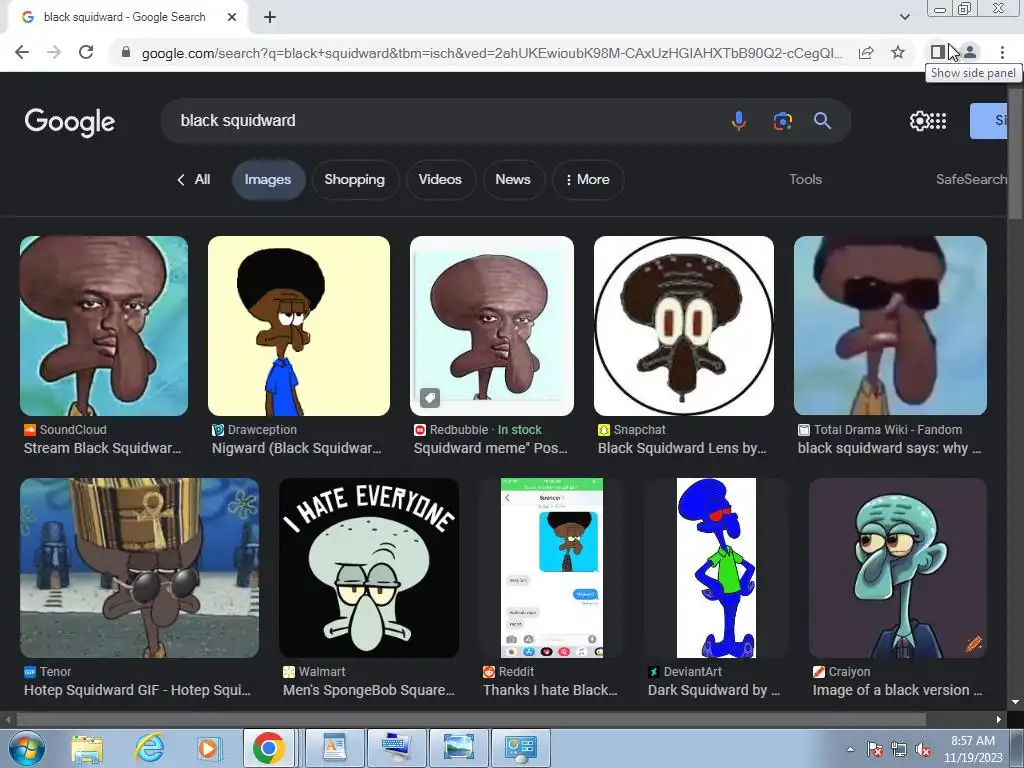Screen dimensions: 1024x768
Task: Go back to All results
Action: click(194, 180)
